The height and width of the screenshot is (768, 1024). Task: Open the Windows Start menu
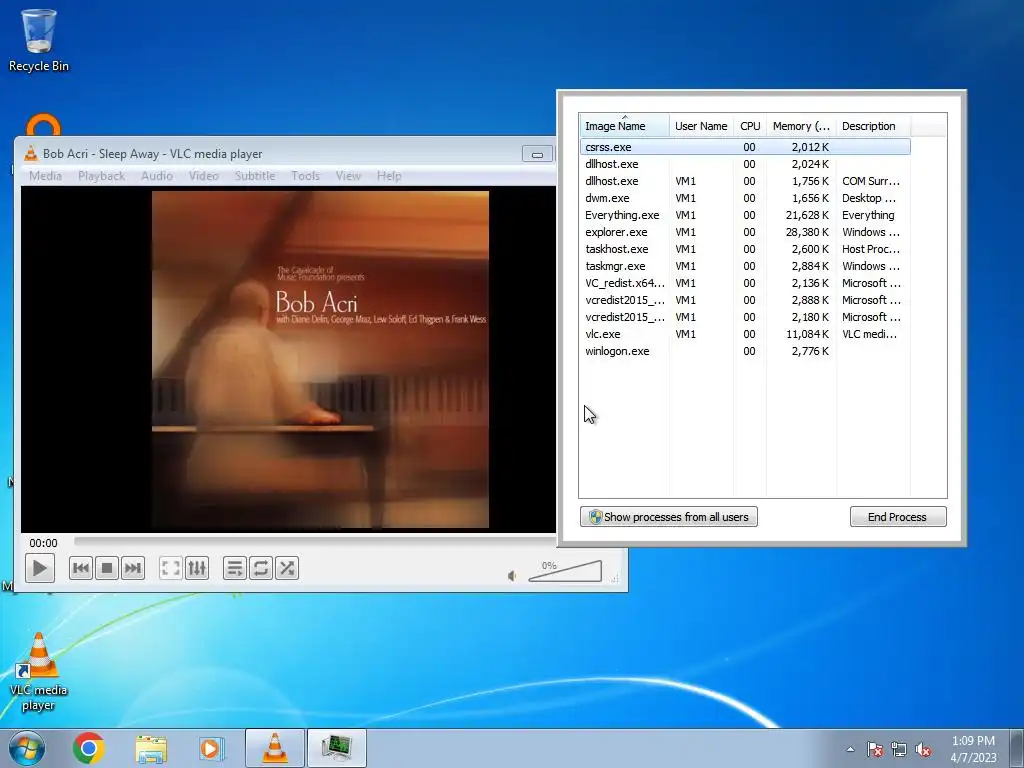[27, 748]
